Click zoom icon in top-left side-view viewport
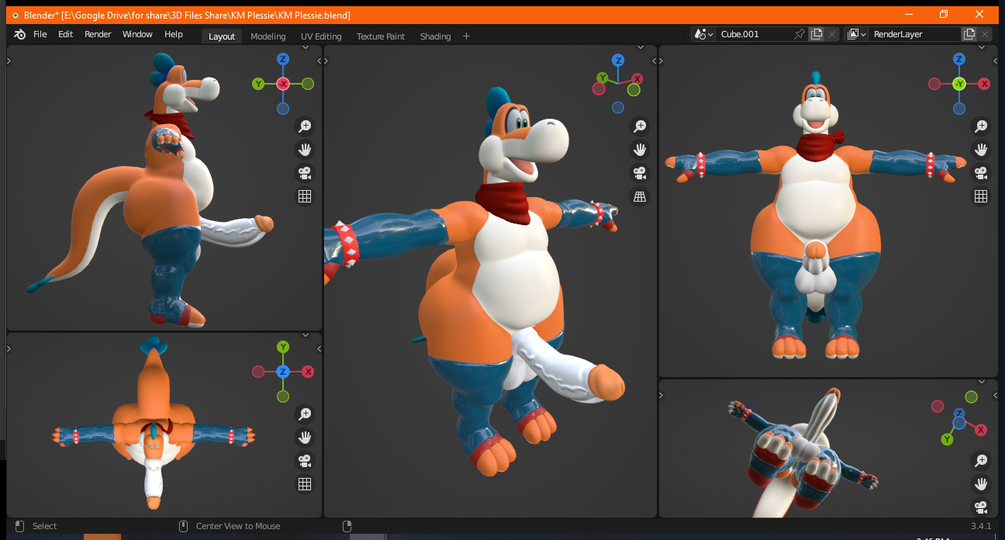The height and width of the screenshot is (540, 1005). 304,126
